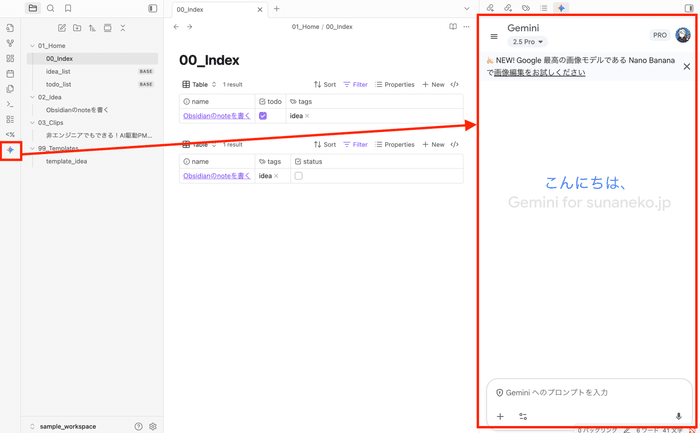Open the file explorer tab icon

tap(33, 8)
